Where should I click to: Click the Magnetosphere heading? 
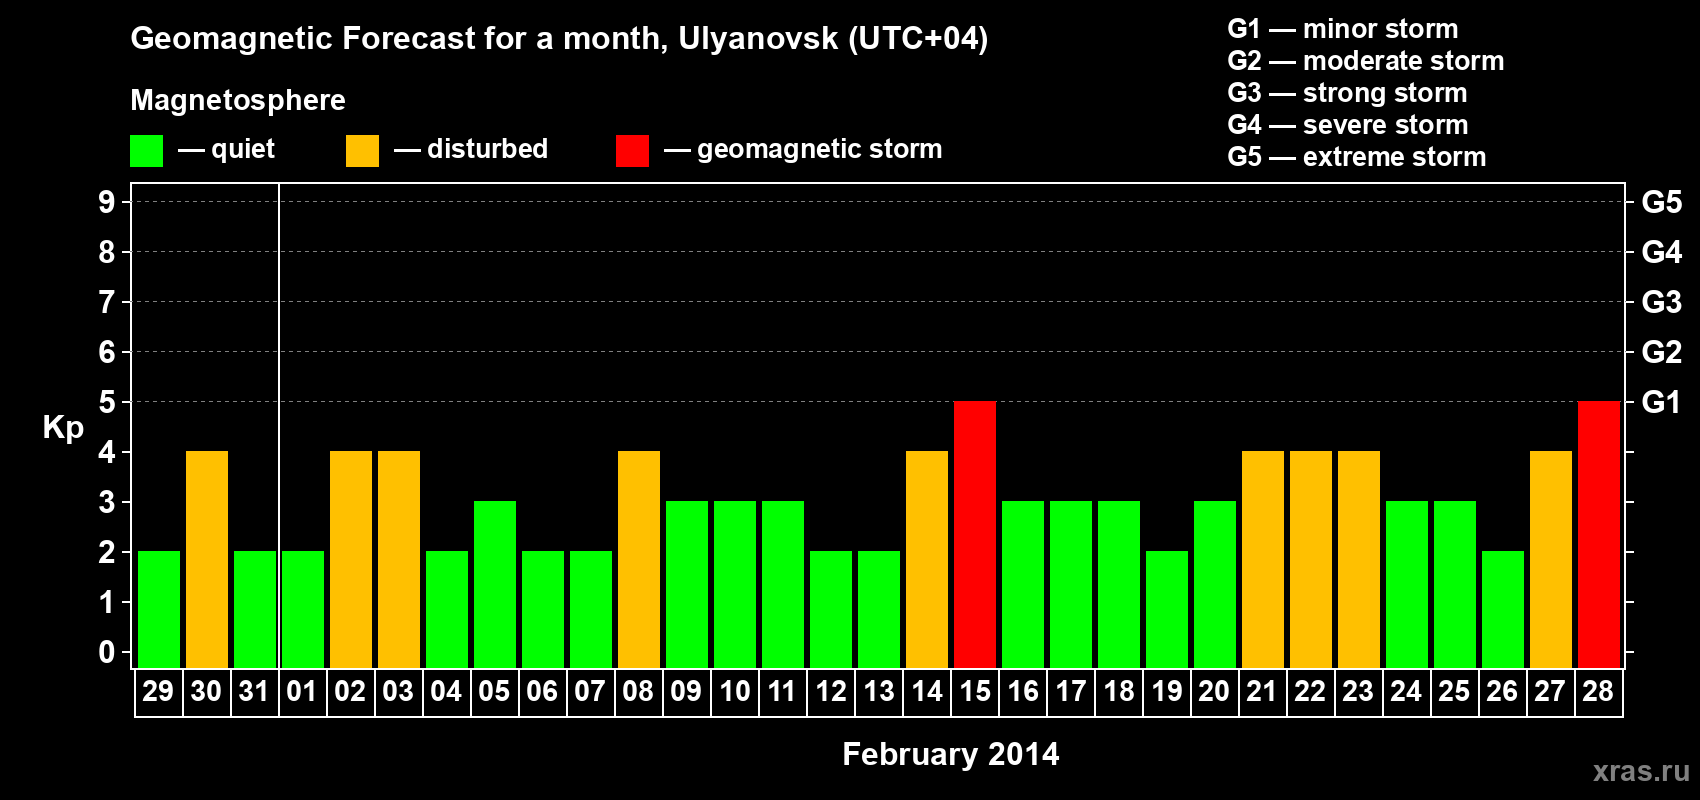tap(238, 100)
